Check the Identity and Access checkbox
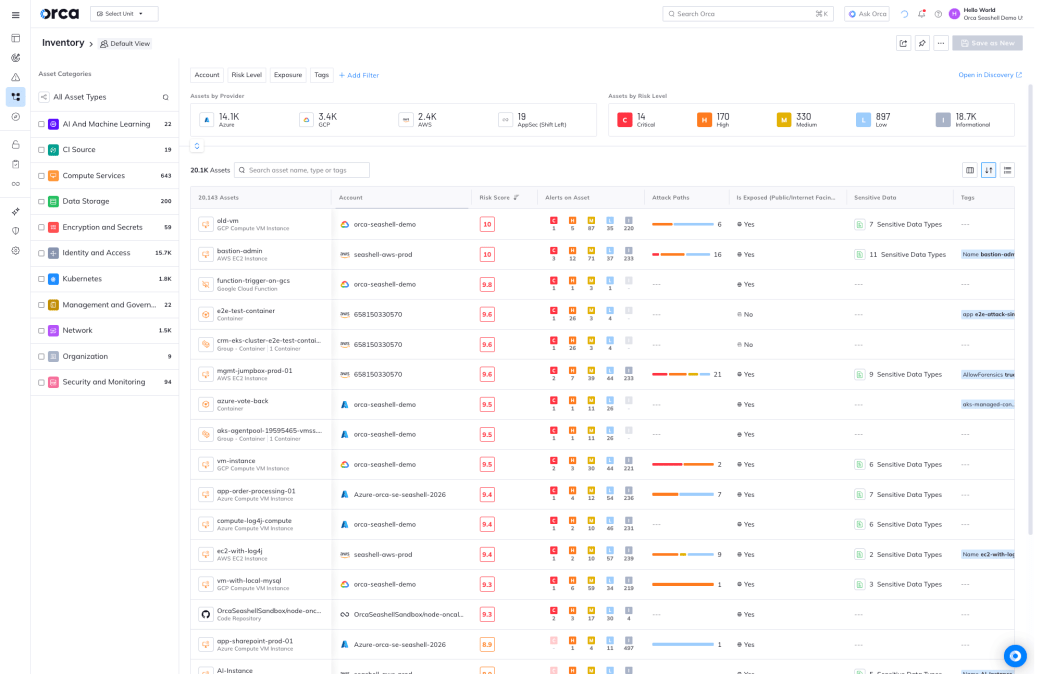The width and height of the screenshot is (1042, 674). [41, 253]
